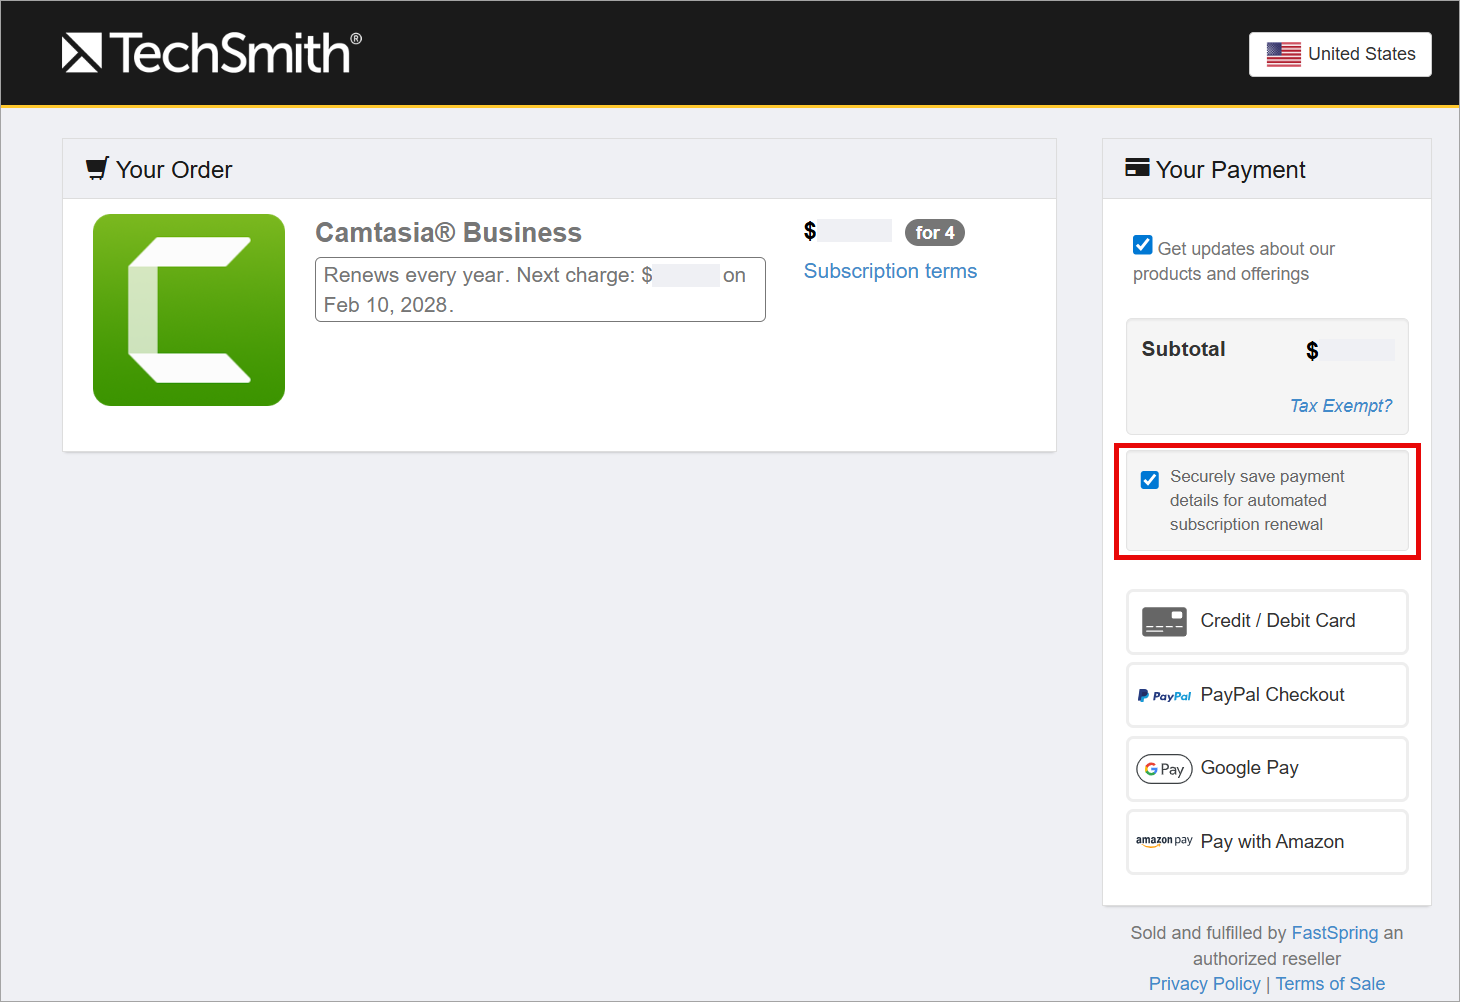This screenshot has height=1002, width=1460.
Task: Click the 'Get updates about our products' label
Action: (x=1234, y=261)
